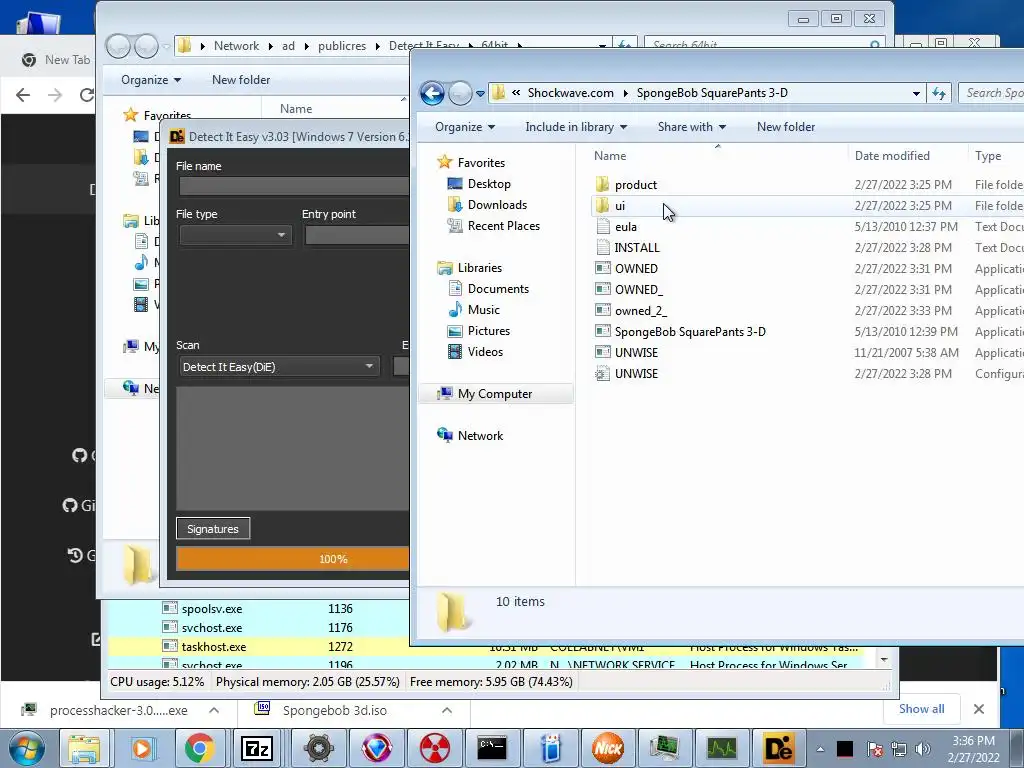Select Downloads in Favorites navigation pane
The image size is (1024, 768).
tap(497, 205)
